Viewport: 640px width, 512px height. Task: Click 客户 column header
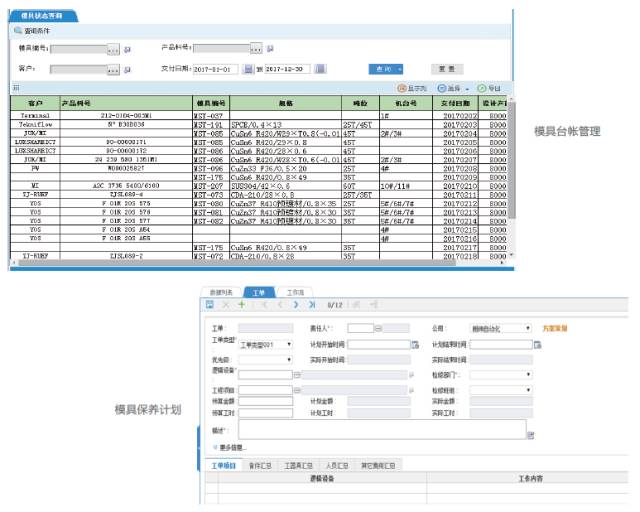pos(36,103)
